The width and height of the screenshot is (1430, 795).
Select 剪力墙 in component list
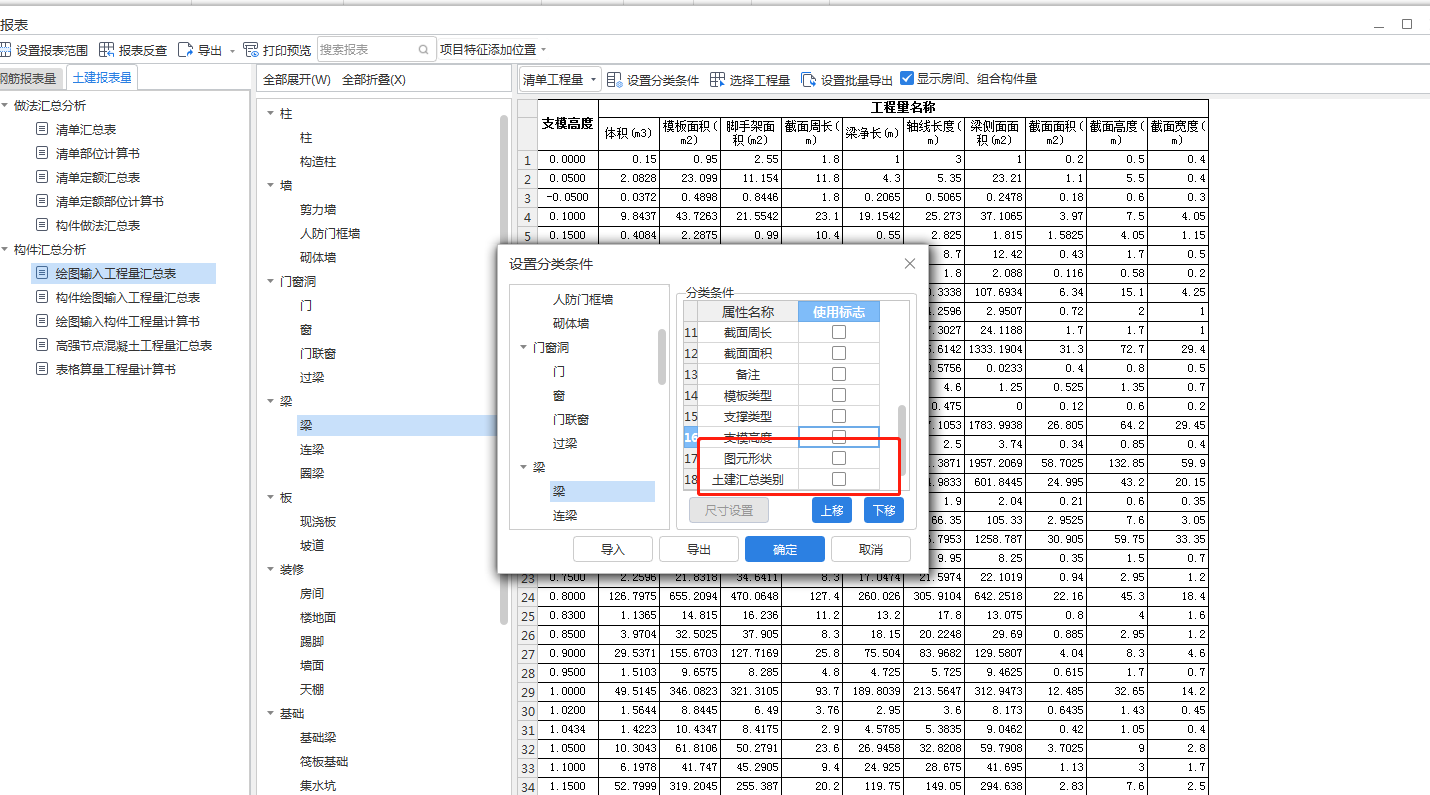click(x=318, y=209)
